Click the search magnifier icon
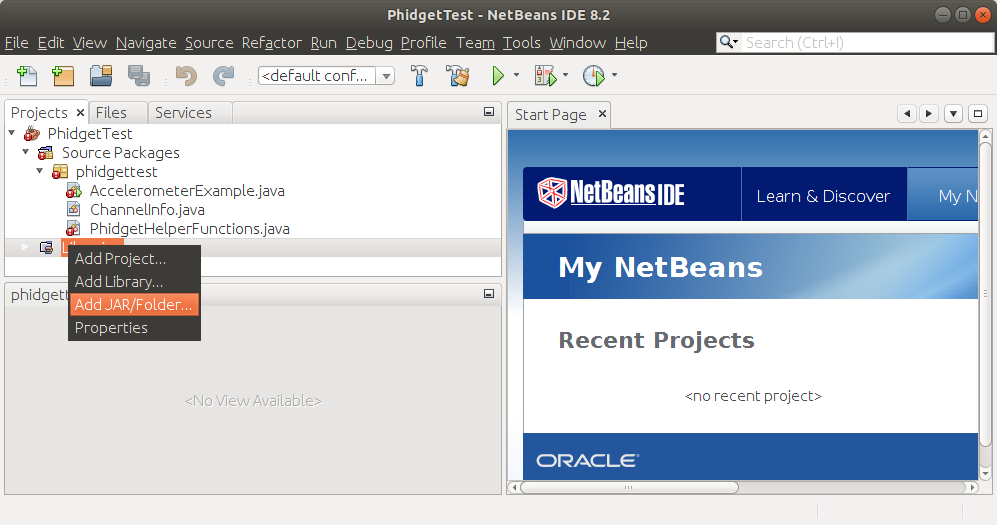This screenshot has width=997, height=525. [728, 43]
